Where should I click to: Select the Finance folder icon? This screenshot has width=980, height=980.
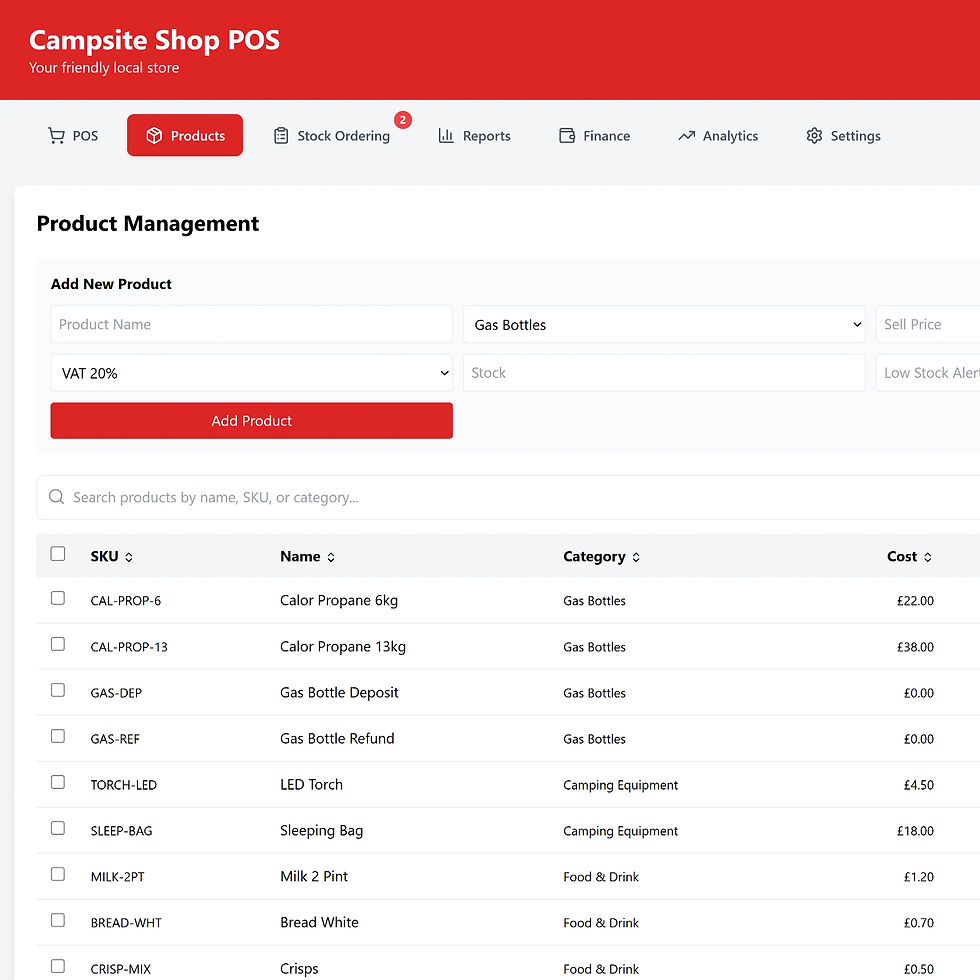pos(566,135)
